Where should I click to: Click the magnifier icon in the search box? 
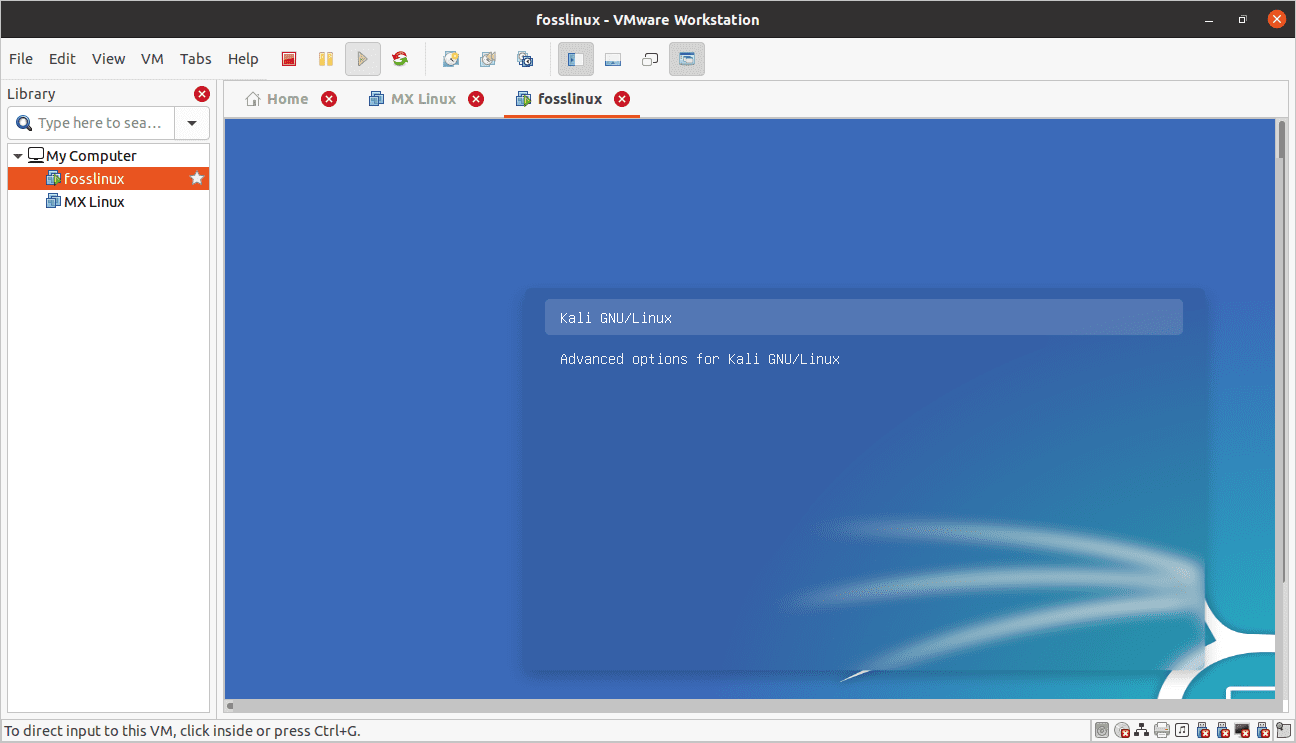pos(24,123)
